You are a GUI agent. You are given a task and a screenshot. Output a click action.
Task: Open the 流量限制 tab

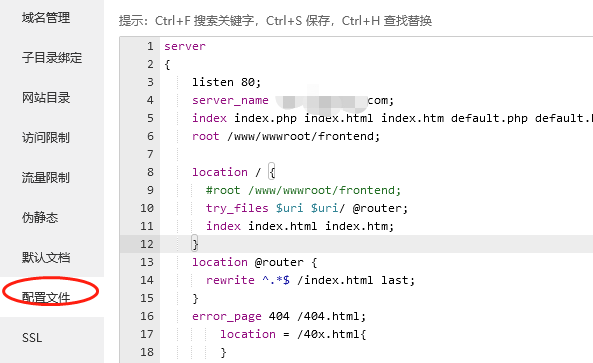[46, 178]
